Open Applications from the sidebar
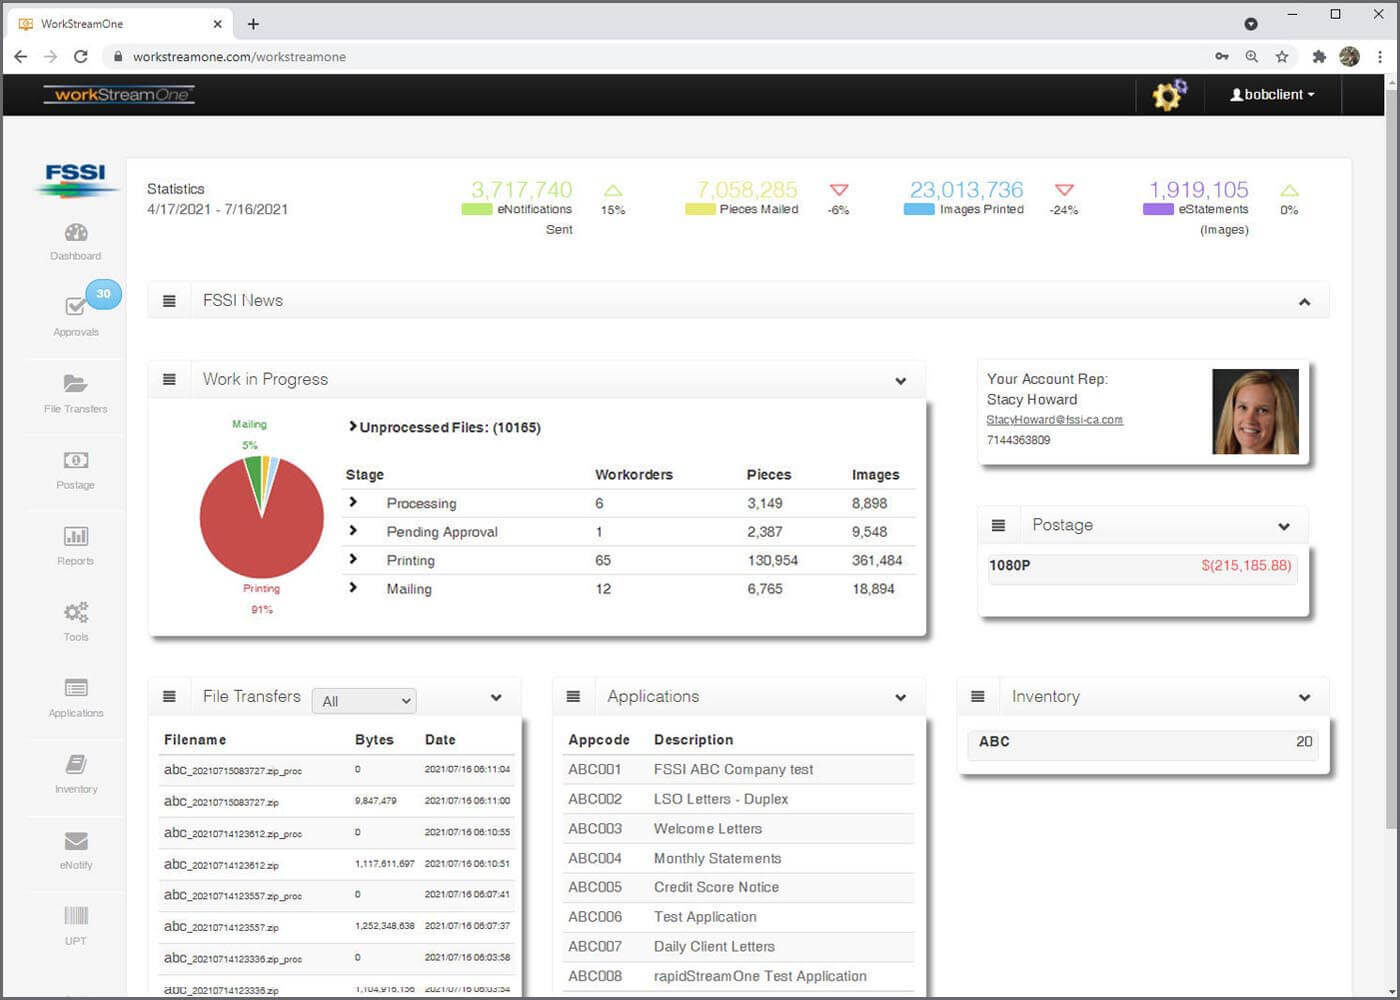 (75, 697)
